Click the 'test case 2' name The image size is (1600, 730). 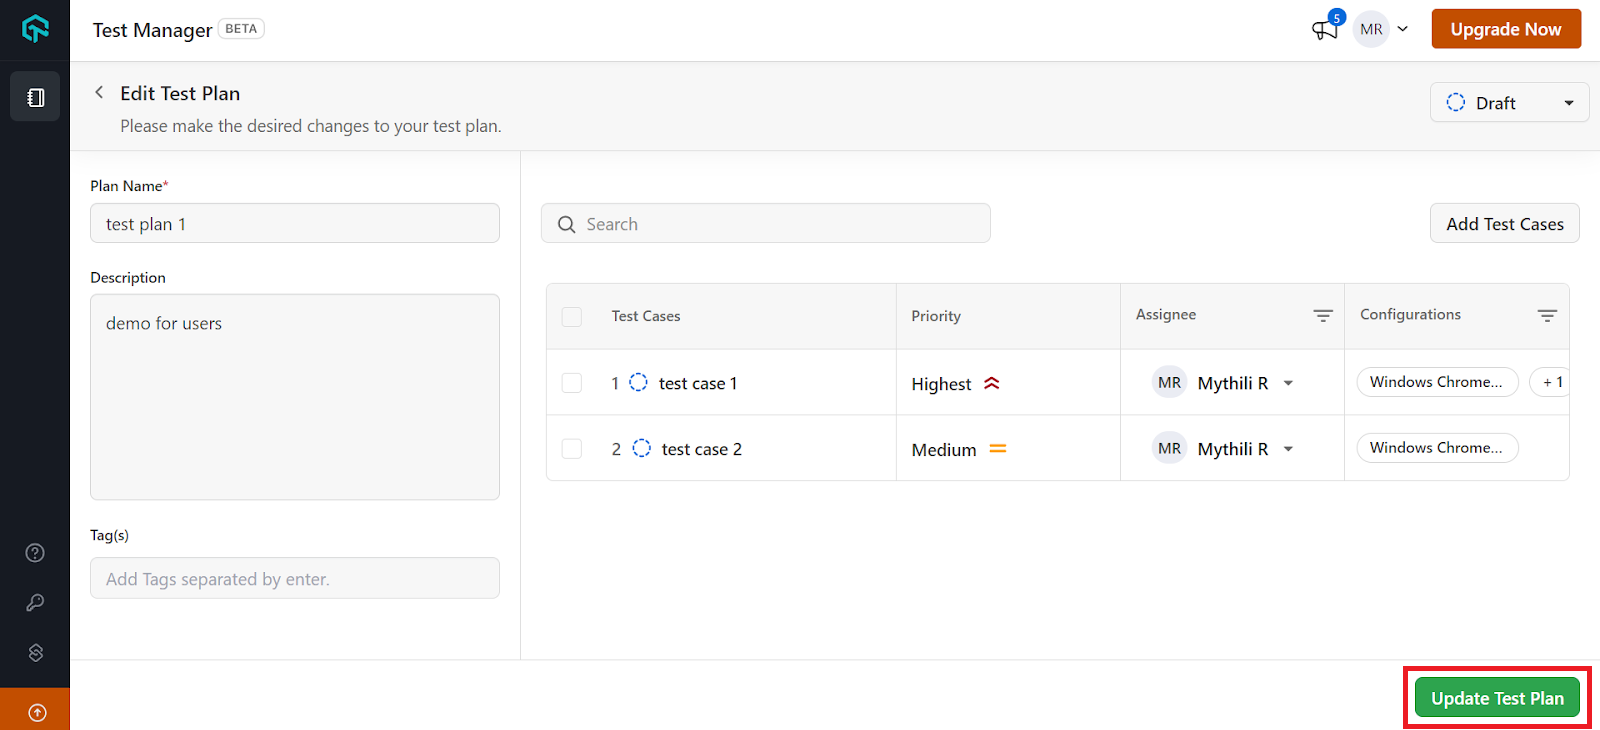click(702, 449)
